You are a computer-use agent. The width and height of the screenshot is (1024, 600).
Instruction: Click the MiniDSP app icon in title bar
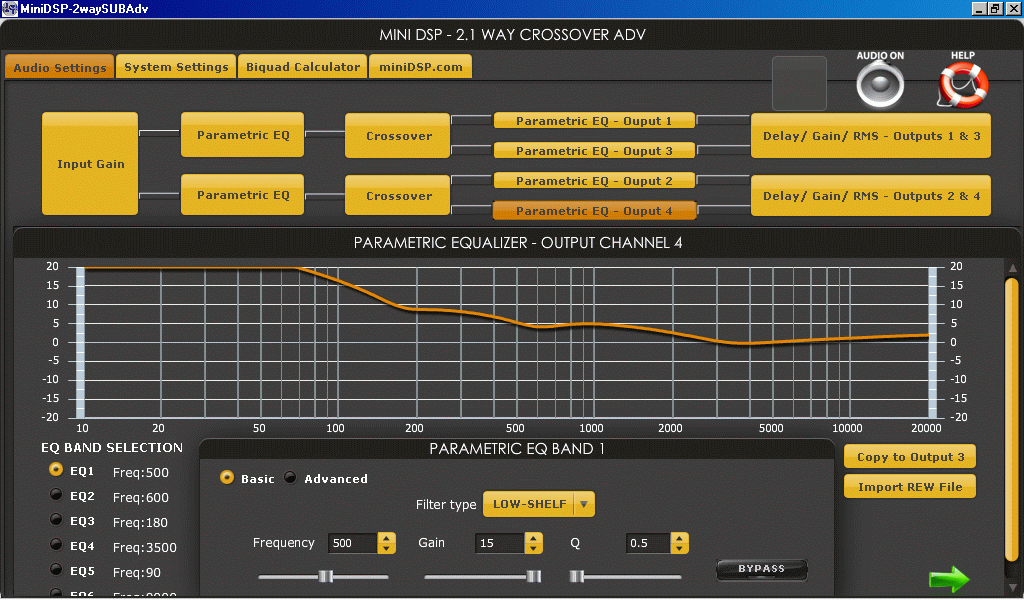pos(9,8)
